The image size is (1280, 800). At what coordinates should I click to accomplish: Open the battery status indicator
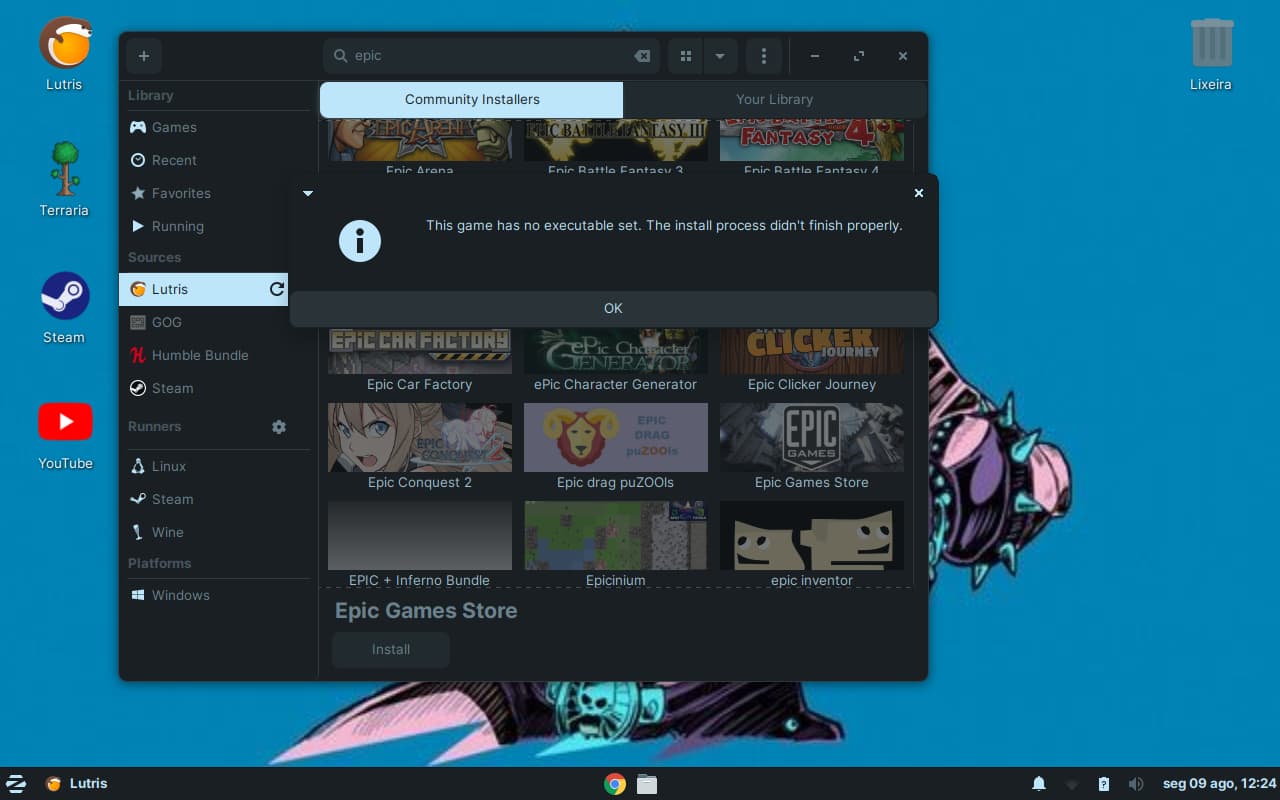pos(1103,784)
